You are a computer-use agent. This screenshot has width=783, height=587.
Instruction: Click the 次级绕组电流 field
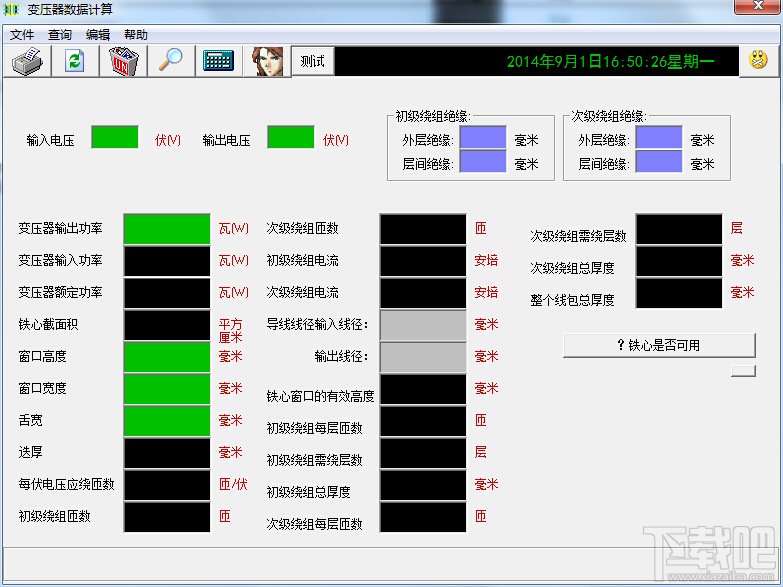pyautogui.click(x=423, y=293)
